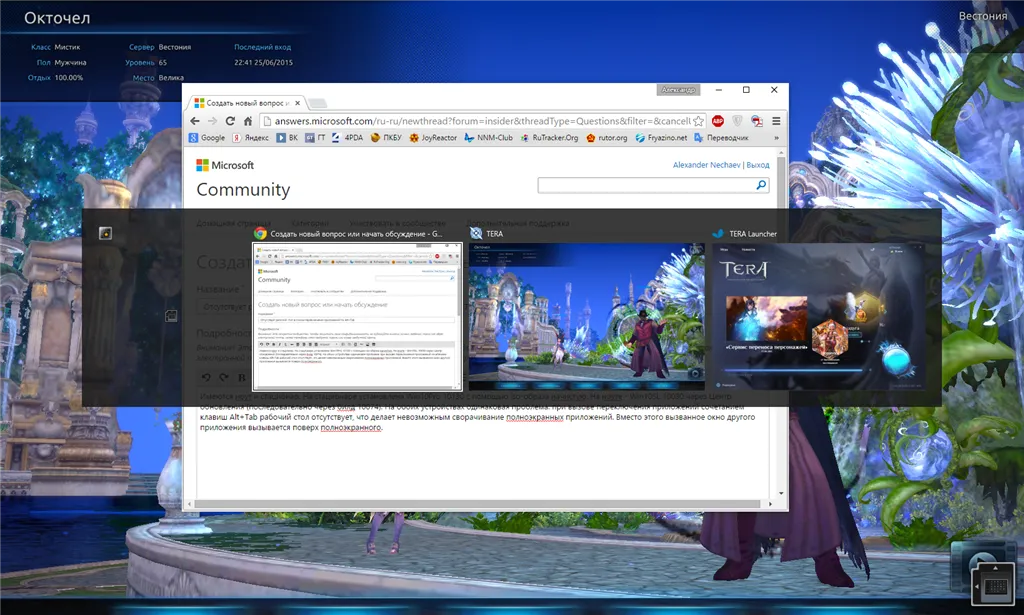The height and width of the screenshot is (615, 1024).
Task: Go forward in the Chrome browser
Action: (212, 121)
